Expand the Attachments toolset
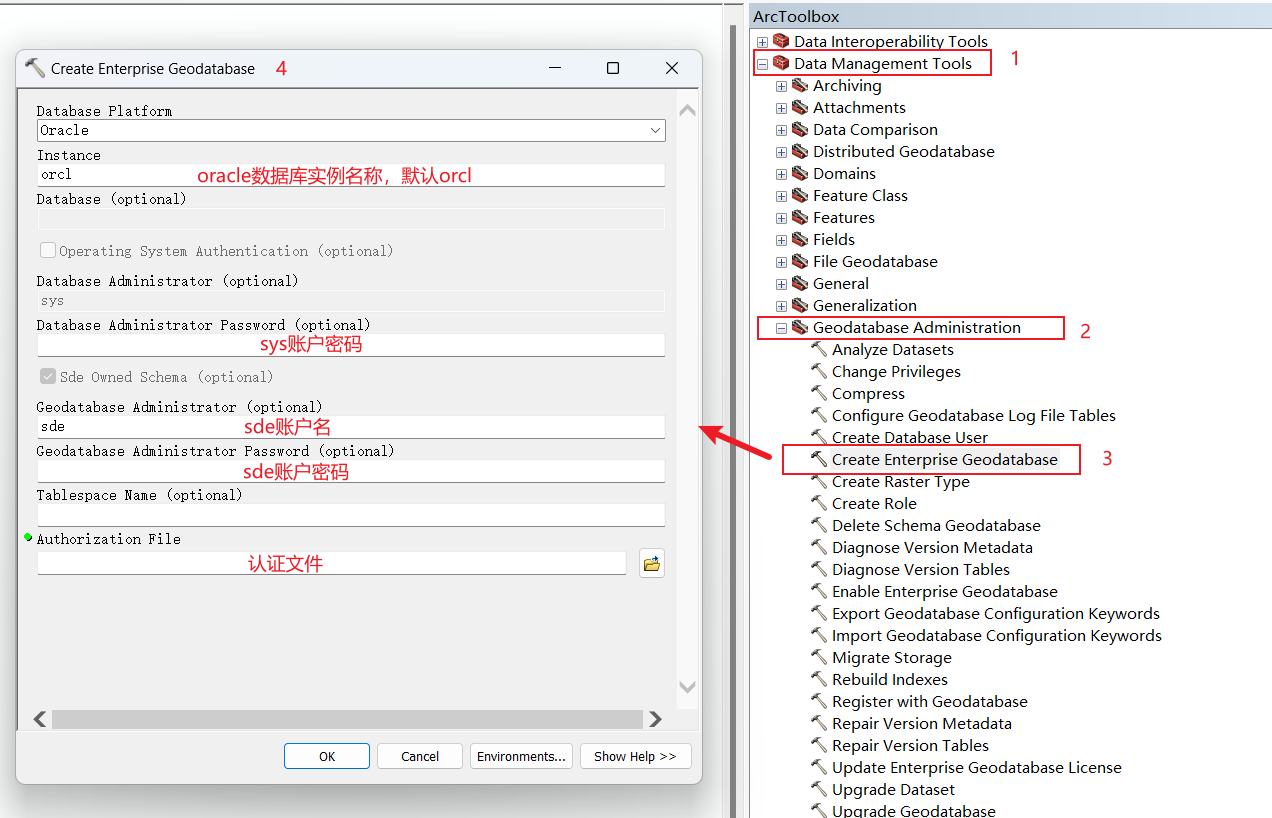1272x818 pixels. click(781, 108)
